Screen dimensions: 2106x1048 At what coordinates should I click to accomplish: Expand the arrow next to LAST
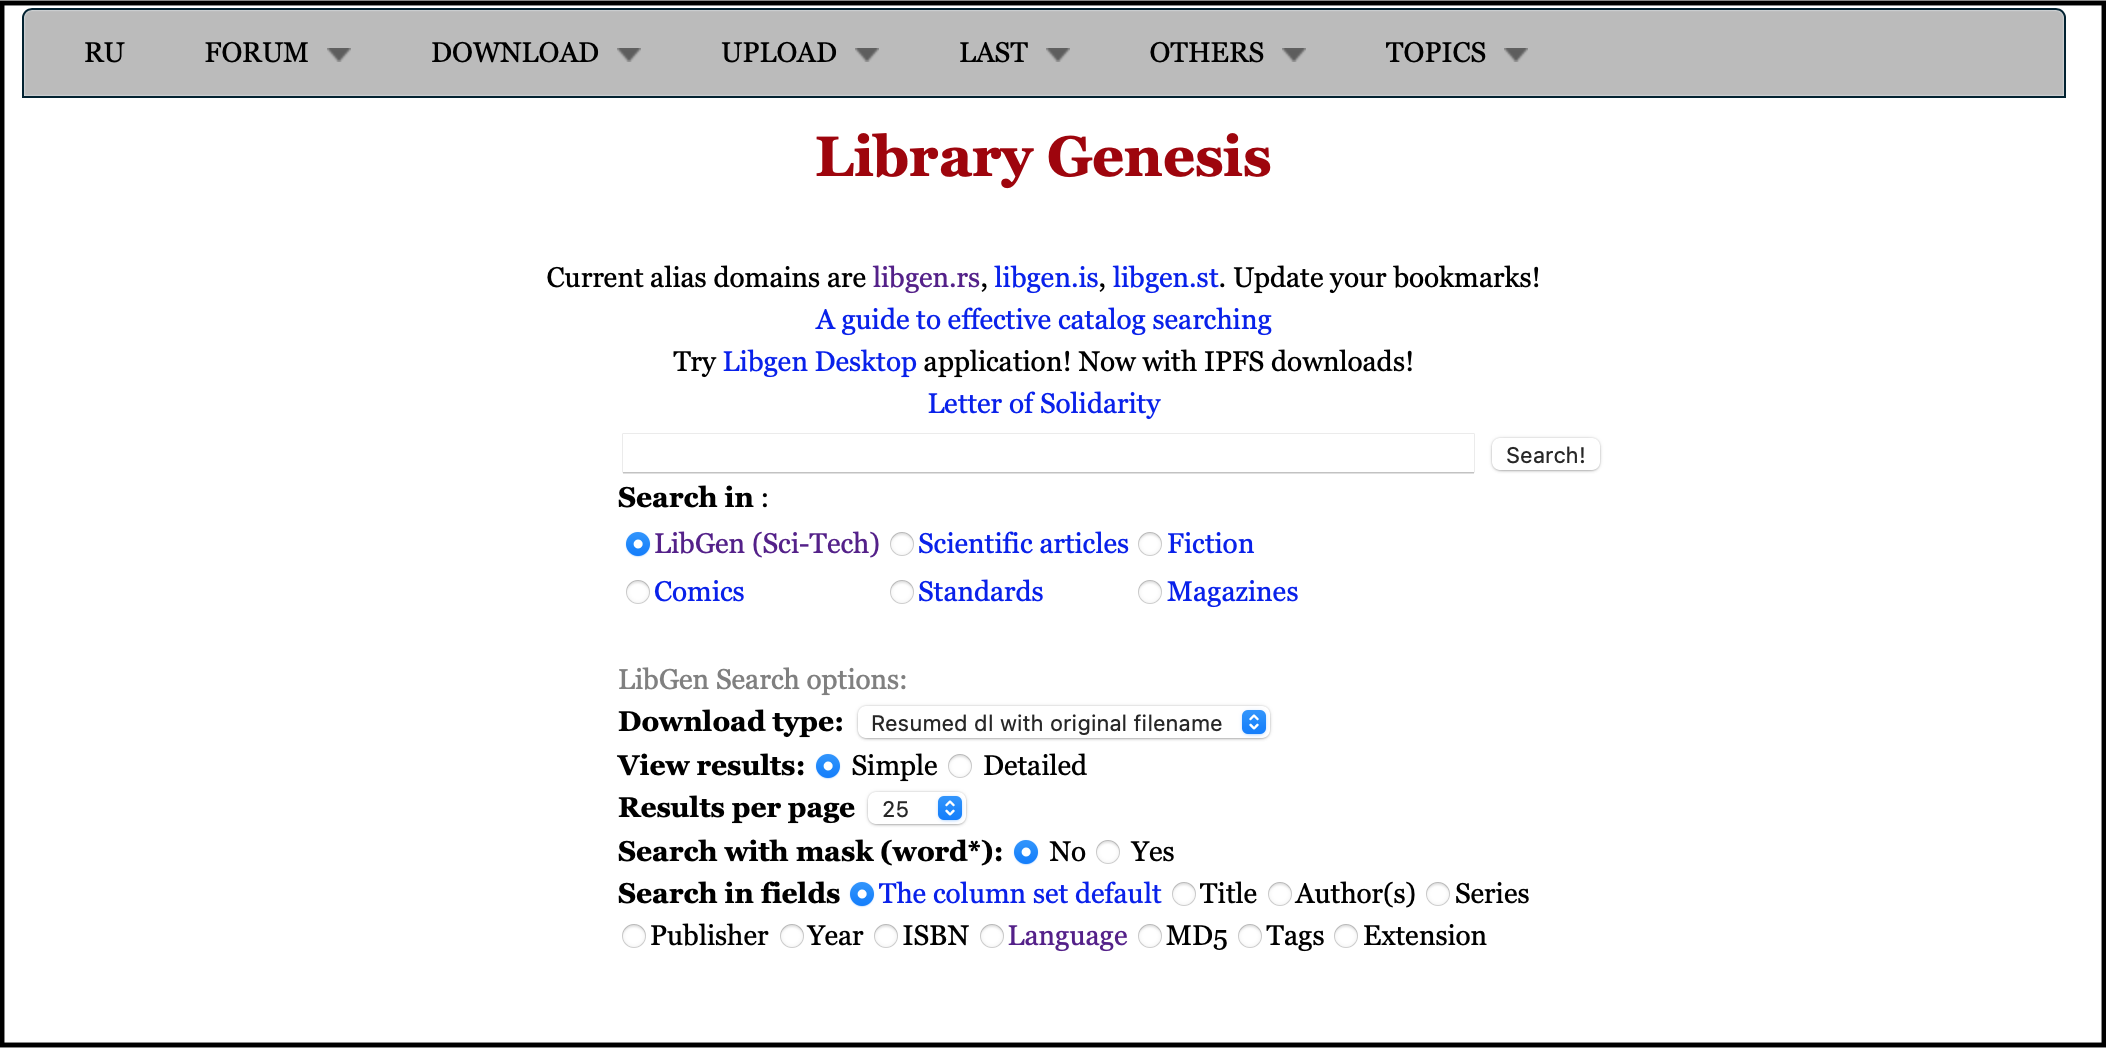(1058, 55)
